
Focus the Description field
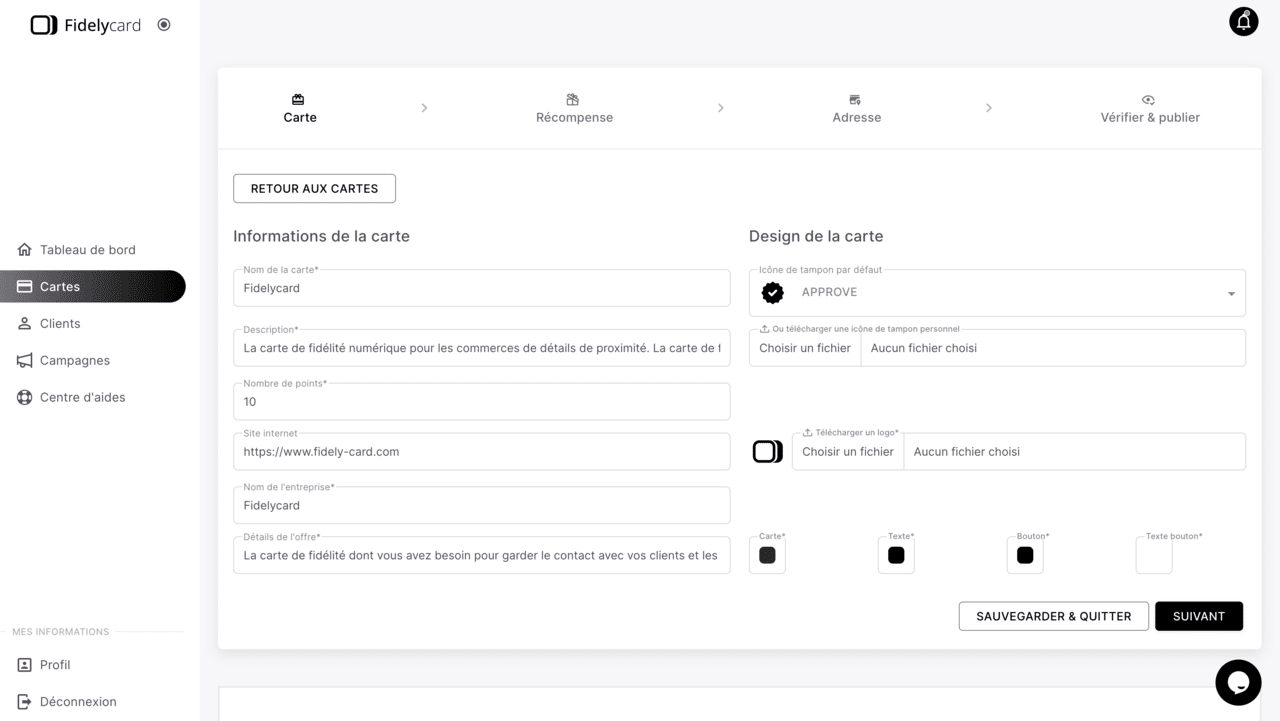coord(482,348)
